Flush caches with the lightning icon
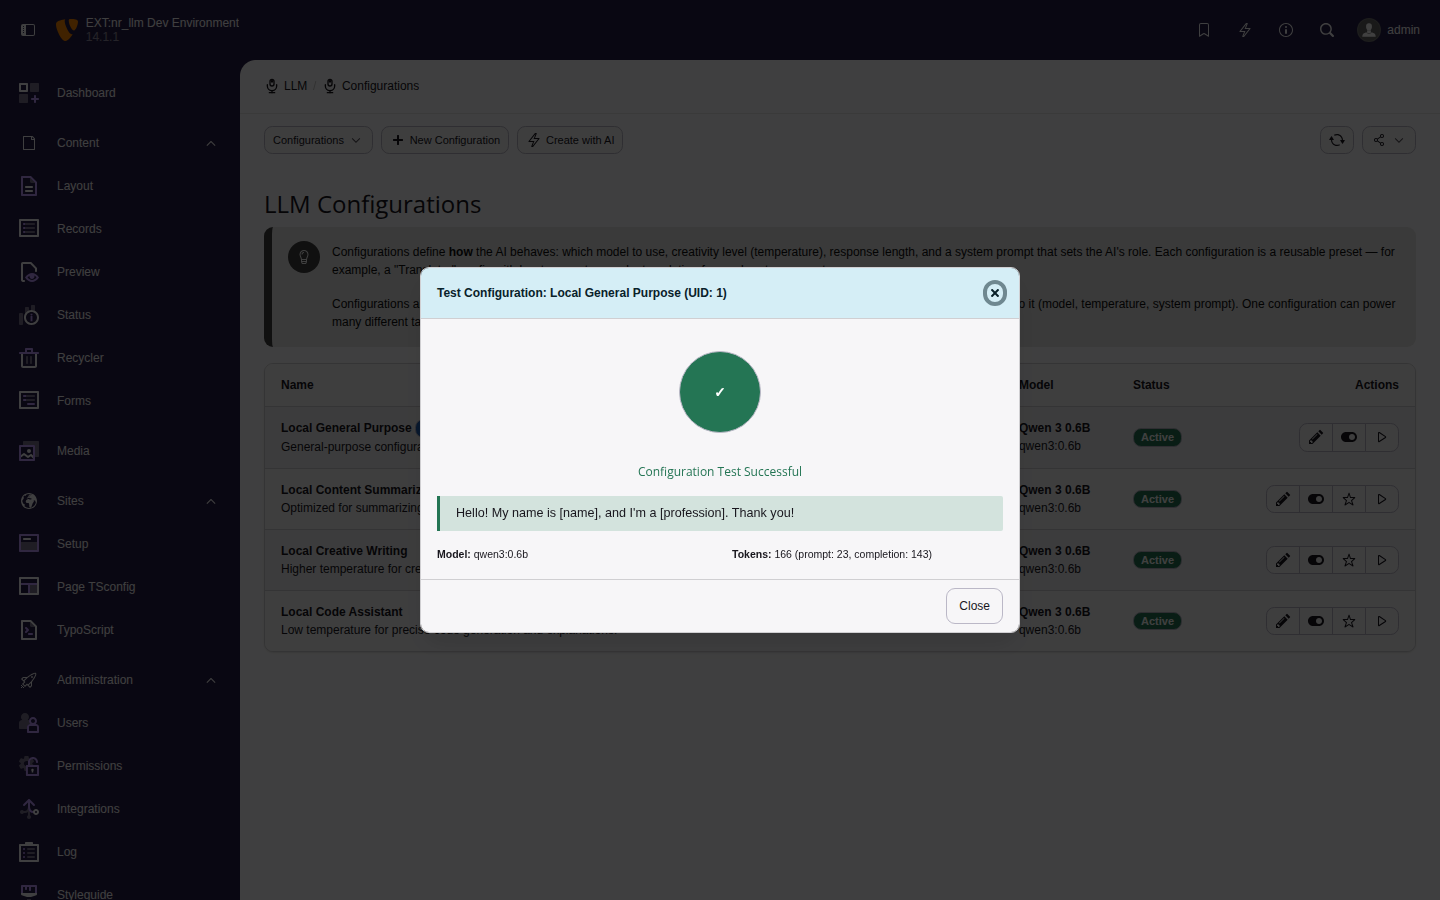Viewport: 1440px width, 900px height. pos(1245,30)
